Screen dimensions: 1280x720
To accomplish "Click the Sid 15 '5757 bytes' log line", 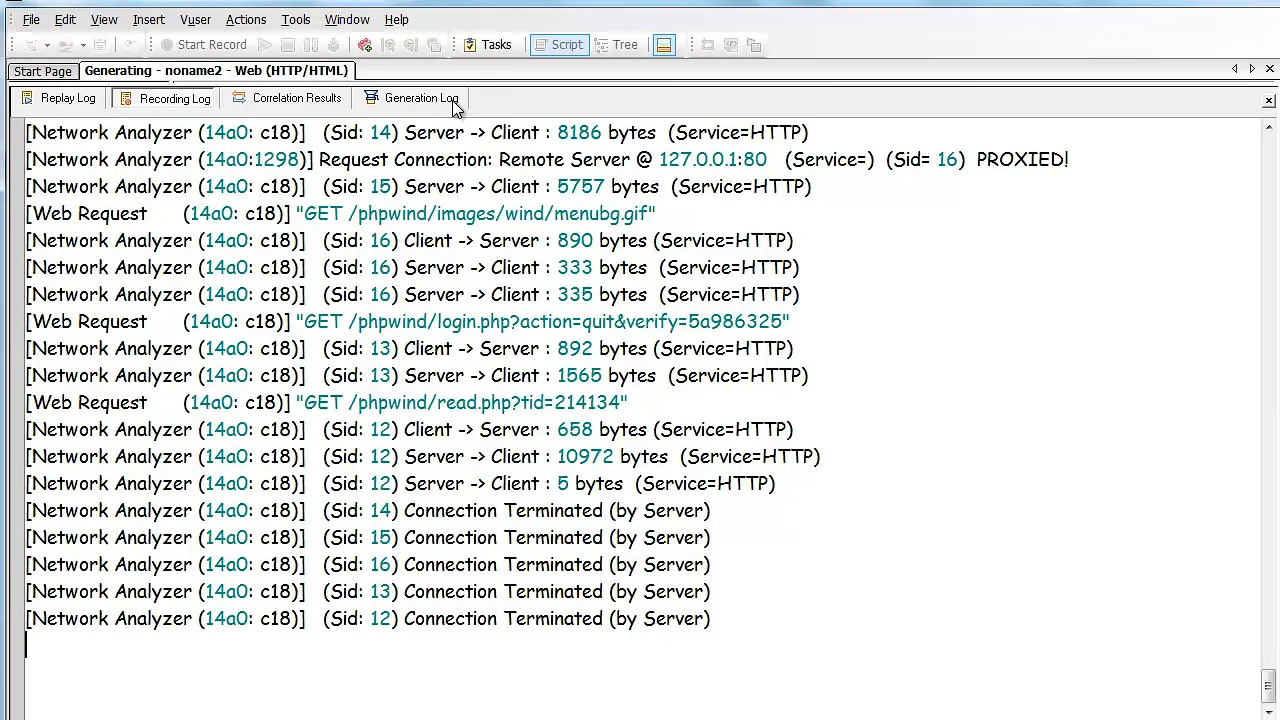I will (x=419, y=186).
